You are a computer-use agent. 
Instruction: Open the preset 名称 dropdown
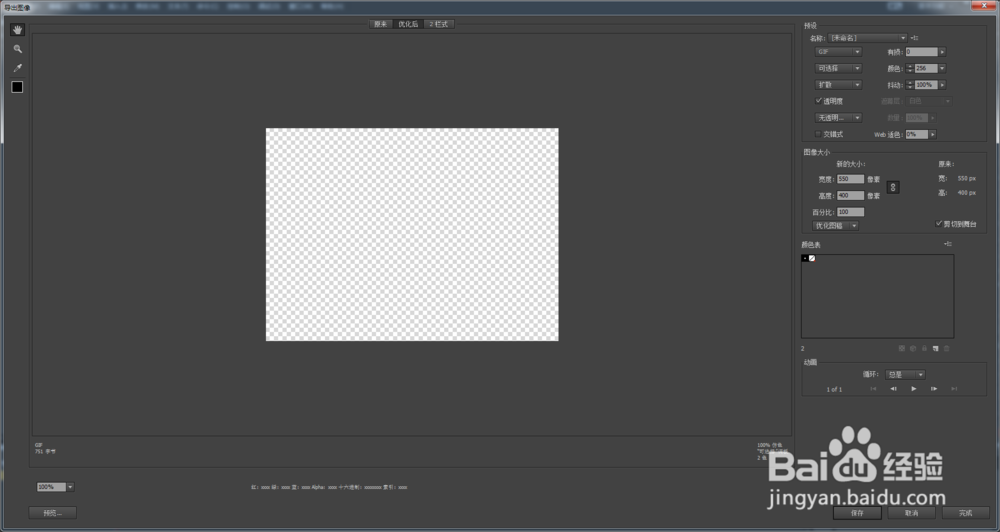[x=867, y=38]
